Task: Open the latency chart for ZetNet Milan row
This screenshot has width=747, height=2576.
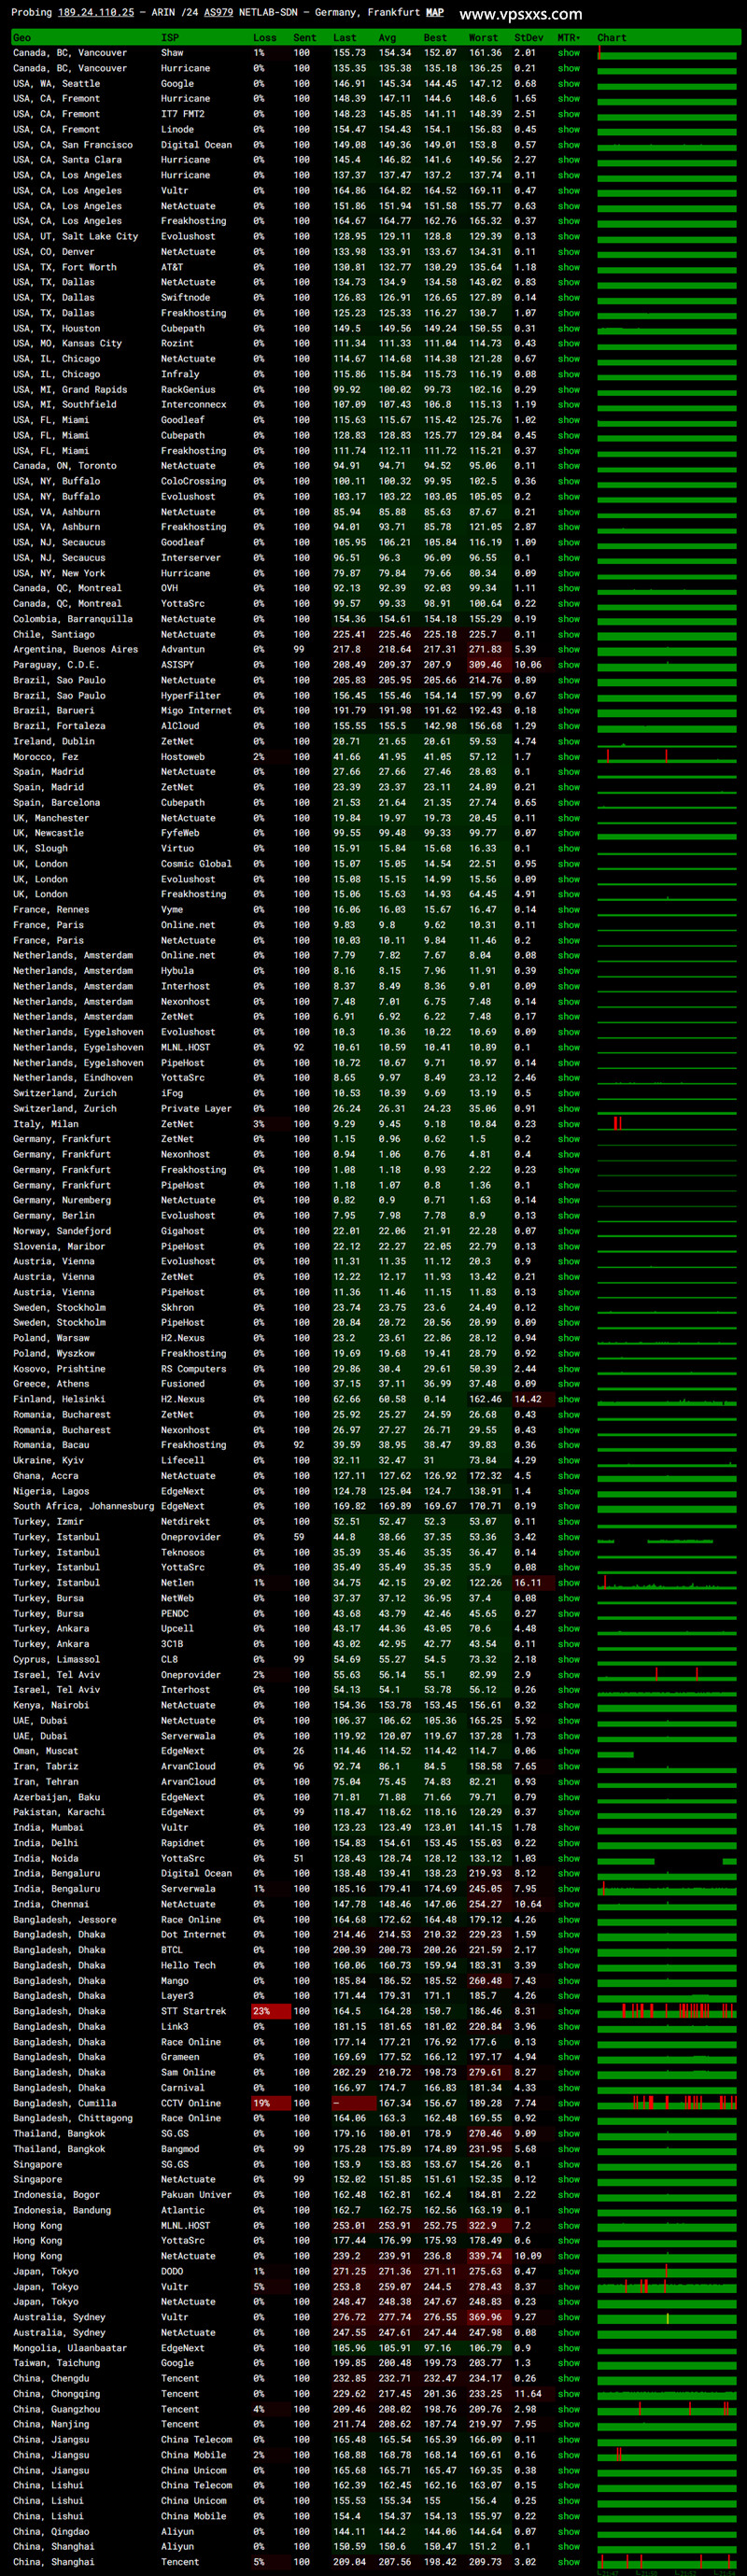Action: [x=667, y=1124]
